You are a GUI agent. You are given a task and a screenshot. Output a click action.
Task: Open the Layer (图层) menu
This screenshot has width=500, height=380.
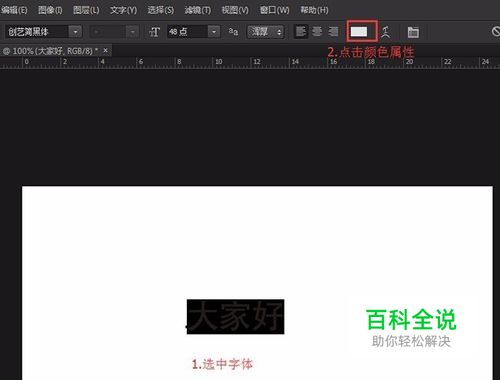click(86, 10)
